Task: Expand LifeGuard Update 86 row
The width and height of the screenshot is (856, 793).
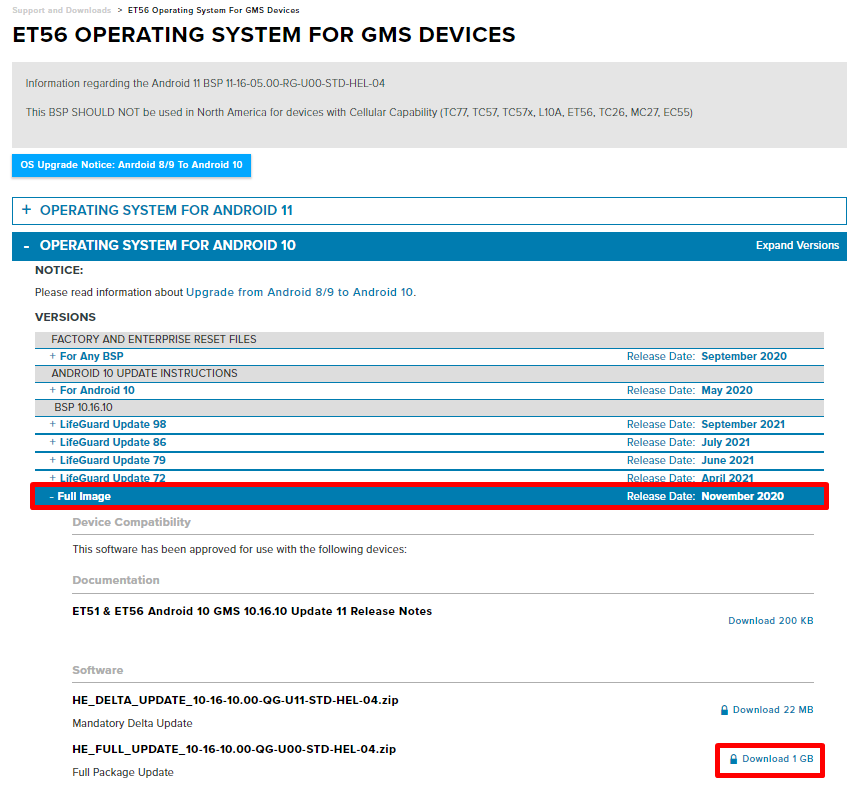Action: 429,443
